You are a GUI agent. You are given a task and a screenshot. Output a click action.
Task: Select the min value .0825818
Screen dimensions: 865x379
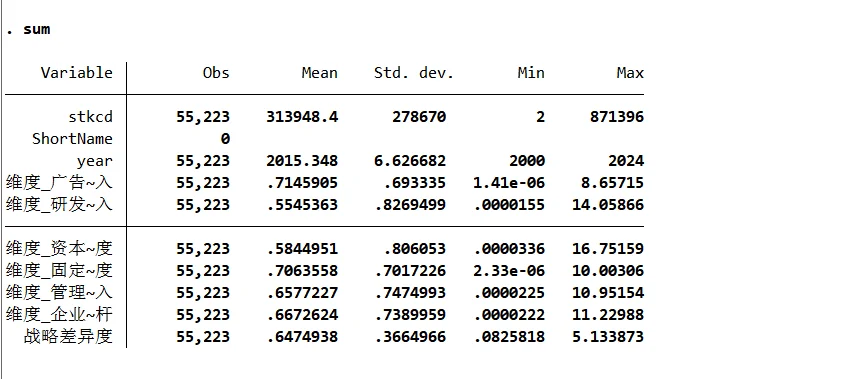509,337
